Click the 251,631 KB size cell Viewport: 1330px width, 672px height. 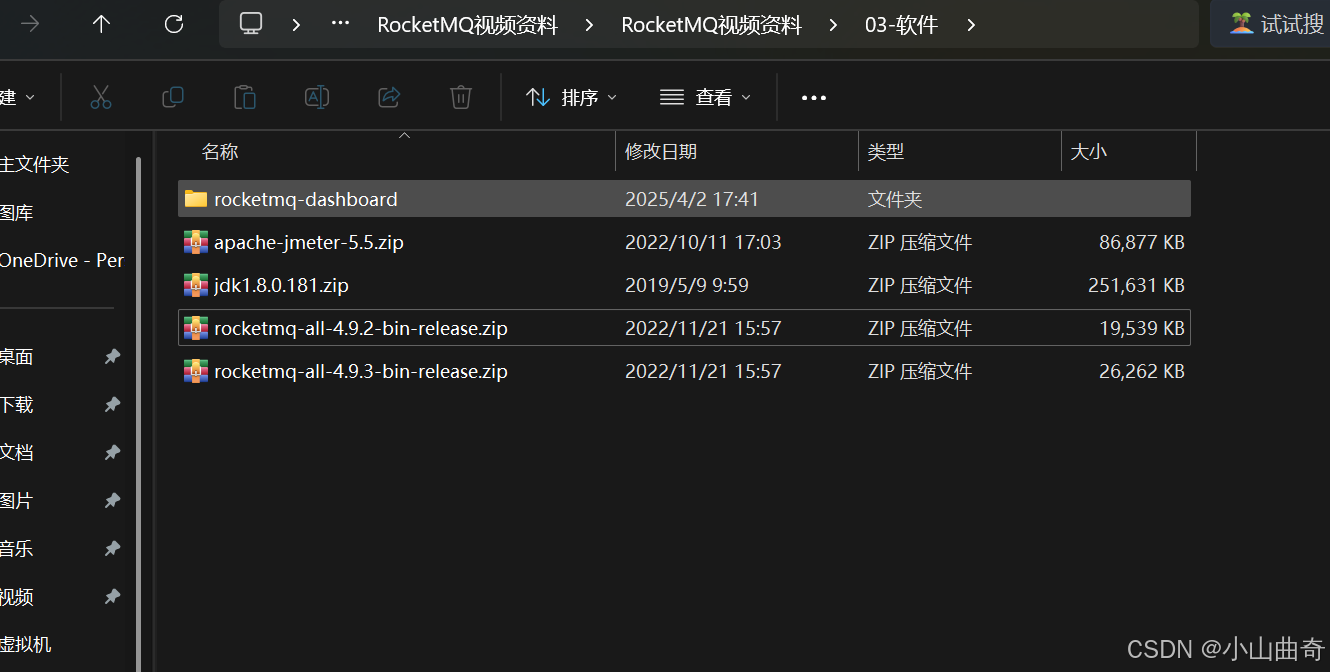tap(1136, 285)
